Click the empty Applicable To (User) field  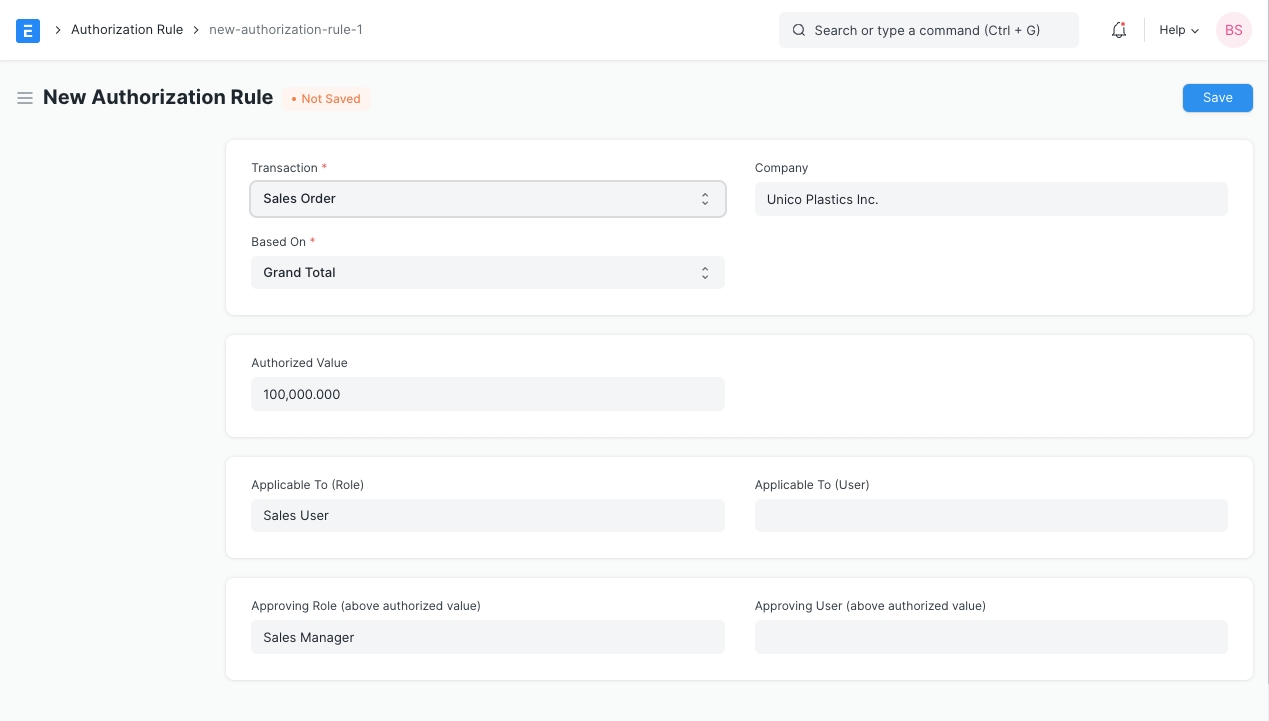[990, 516]
